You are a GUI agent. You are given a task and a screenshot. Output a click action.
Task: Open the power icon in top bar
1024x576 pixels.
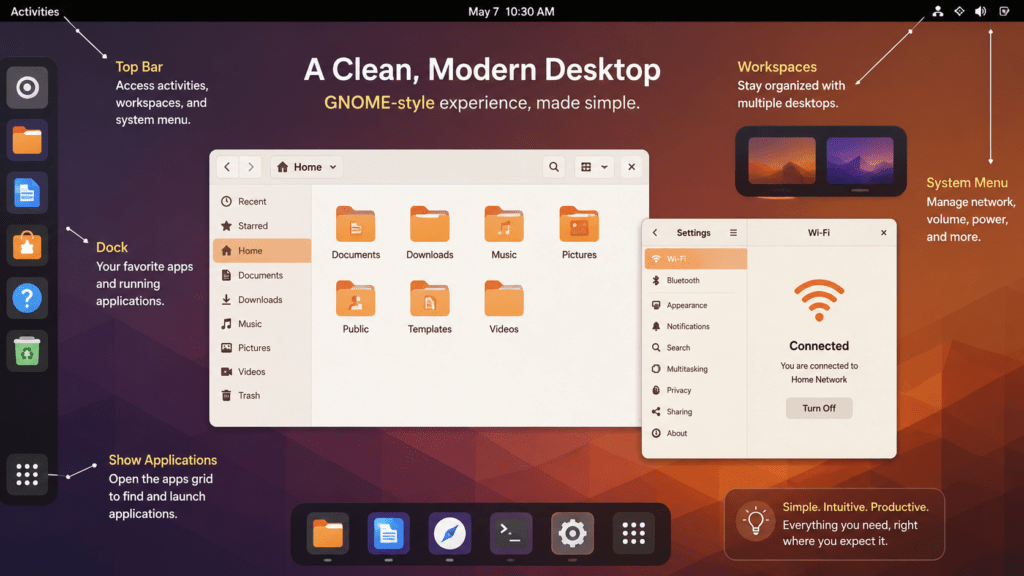(x=1004, y=11)
